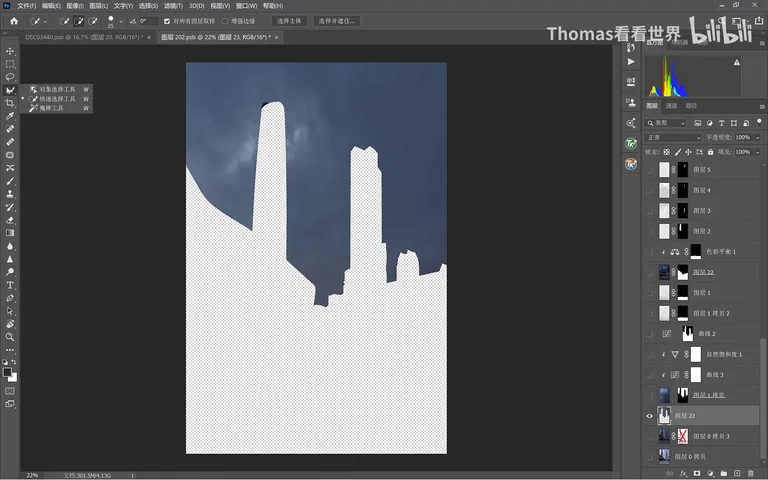768x480 pixels.
Task: Hide layer 图层 23 via eye icon
Action: [649, 416]
